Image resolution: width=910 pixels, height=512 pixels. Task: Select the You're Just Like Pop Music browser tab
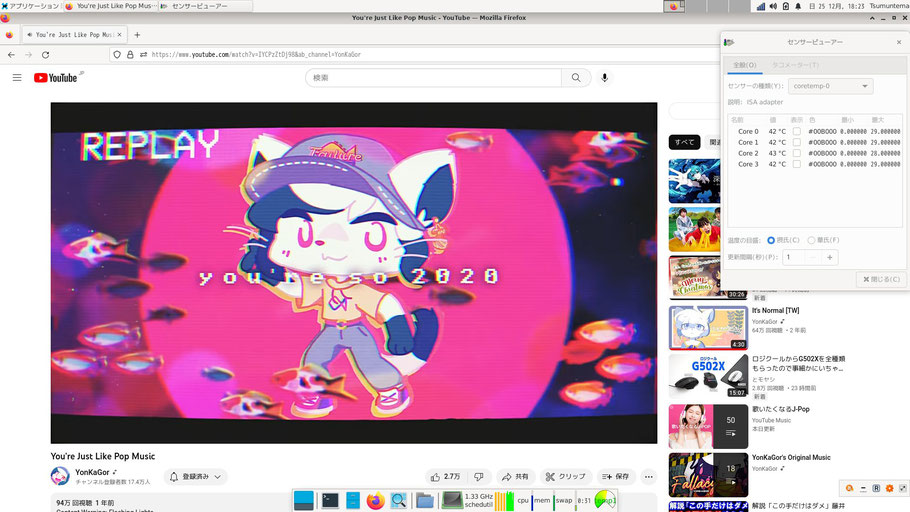point(73,35)
